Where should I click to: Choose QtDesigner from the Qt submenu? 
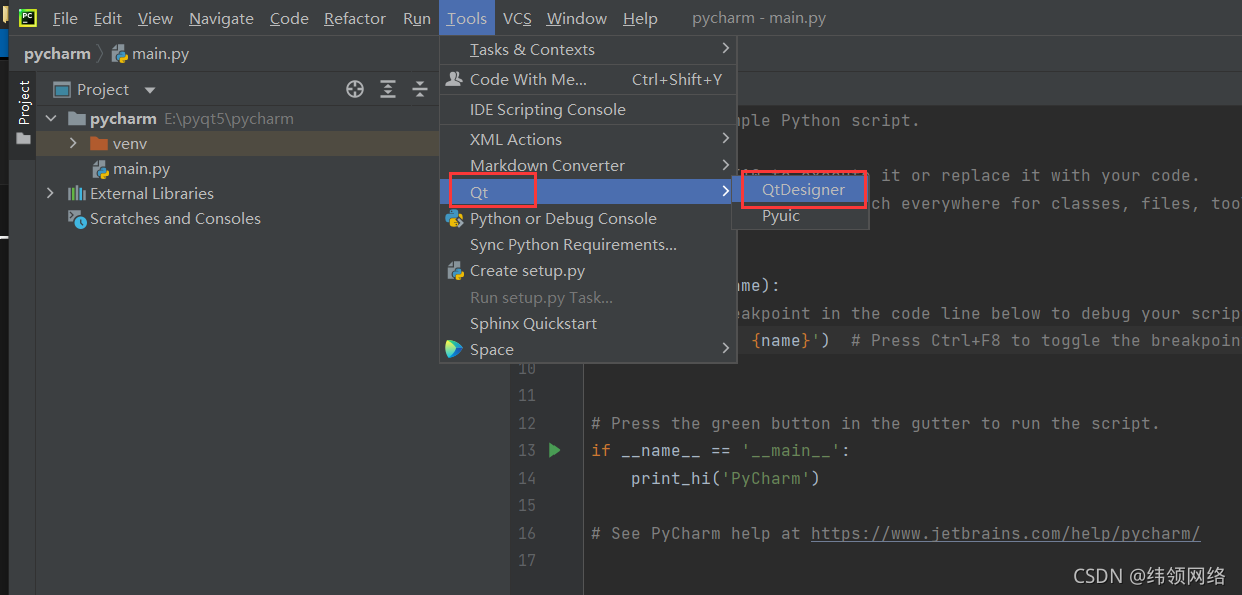[801, 189]
